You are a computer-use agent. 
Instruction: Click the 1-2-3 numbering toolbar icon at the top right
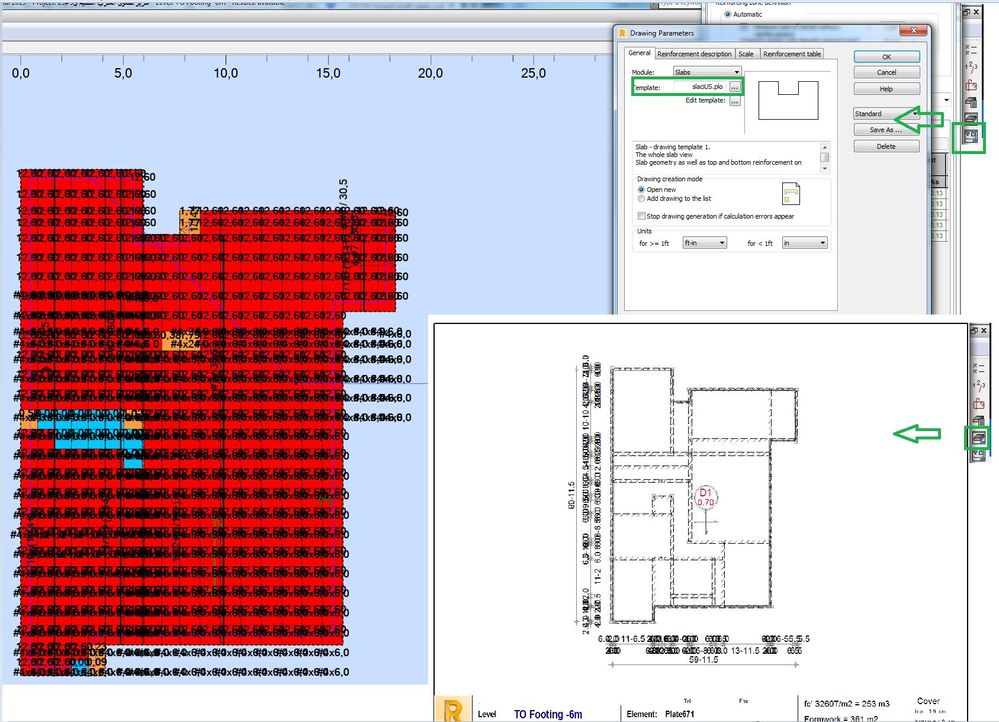pyautogui.click(x=970, y=66)
